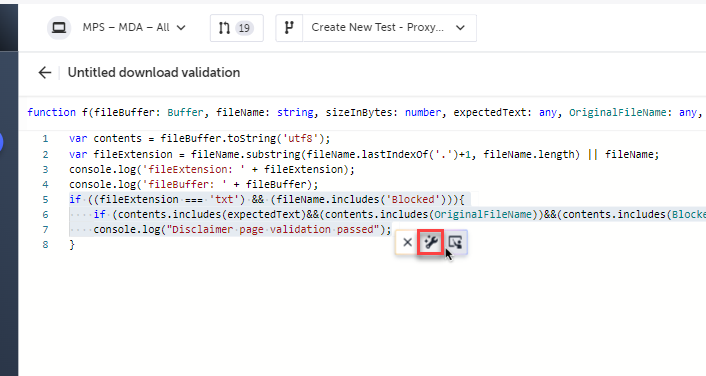Click line 6 contents.includes expectedText condition

click(399, 214)
